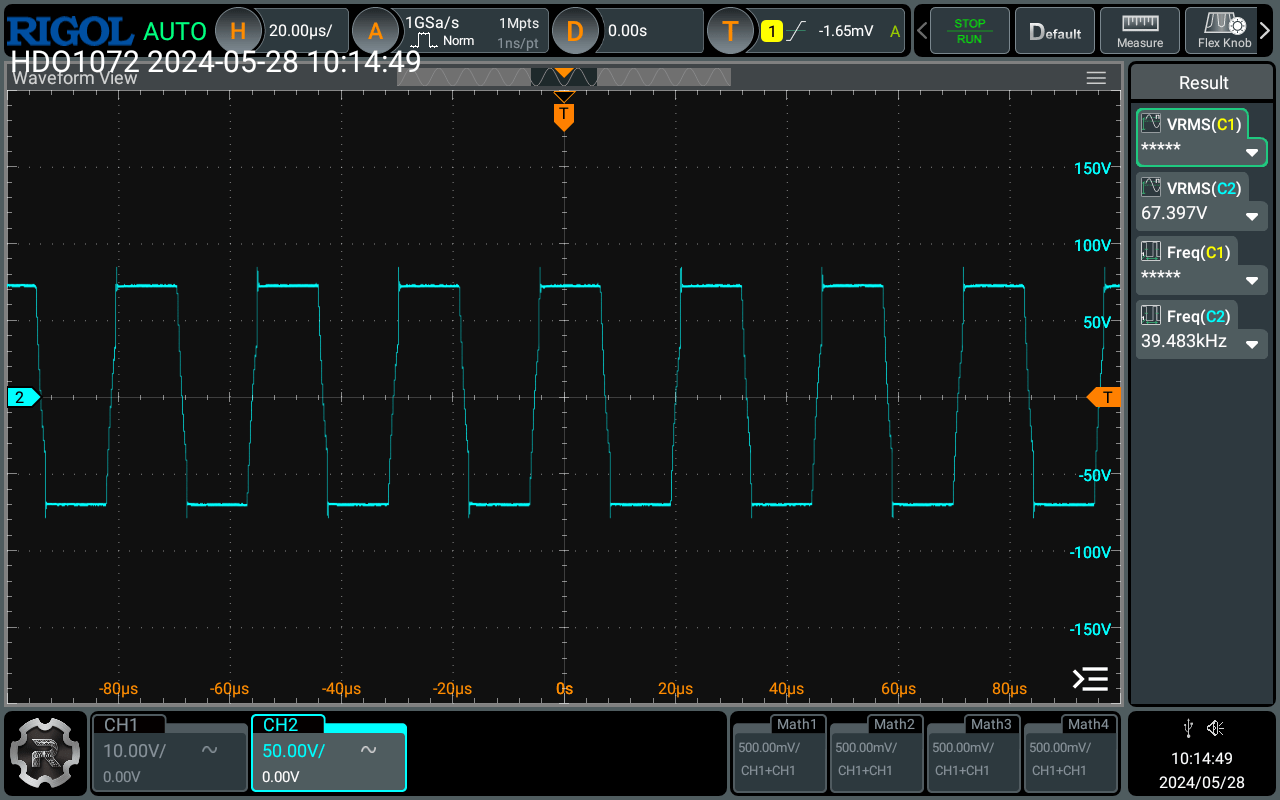The height and width of the screenshot is (800, 1280).
Task: Open acquisition A settings
Action: coord(375,31)
